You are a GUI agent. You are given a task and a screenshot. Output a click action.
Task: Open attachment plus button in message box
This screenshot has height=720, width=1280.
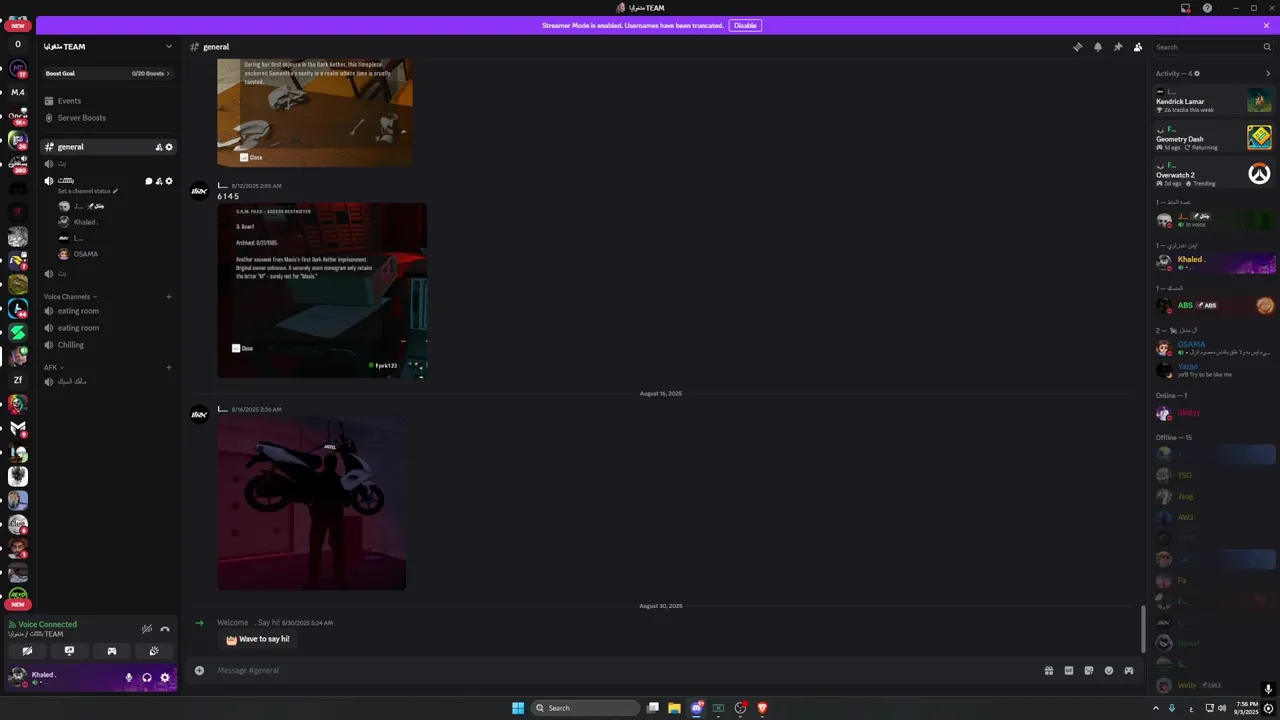pos(199,670)
